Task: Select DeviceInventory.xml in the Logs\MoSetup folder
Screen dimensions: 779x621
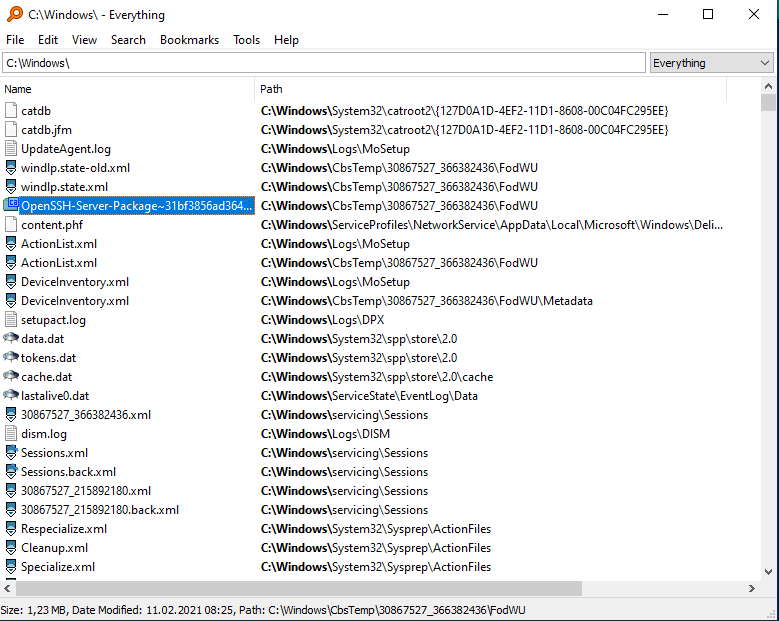Action: click(75, 282)
